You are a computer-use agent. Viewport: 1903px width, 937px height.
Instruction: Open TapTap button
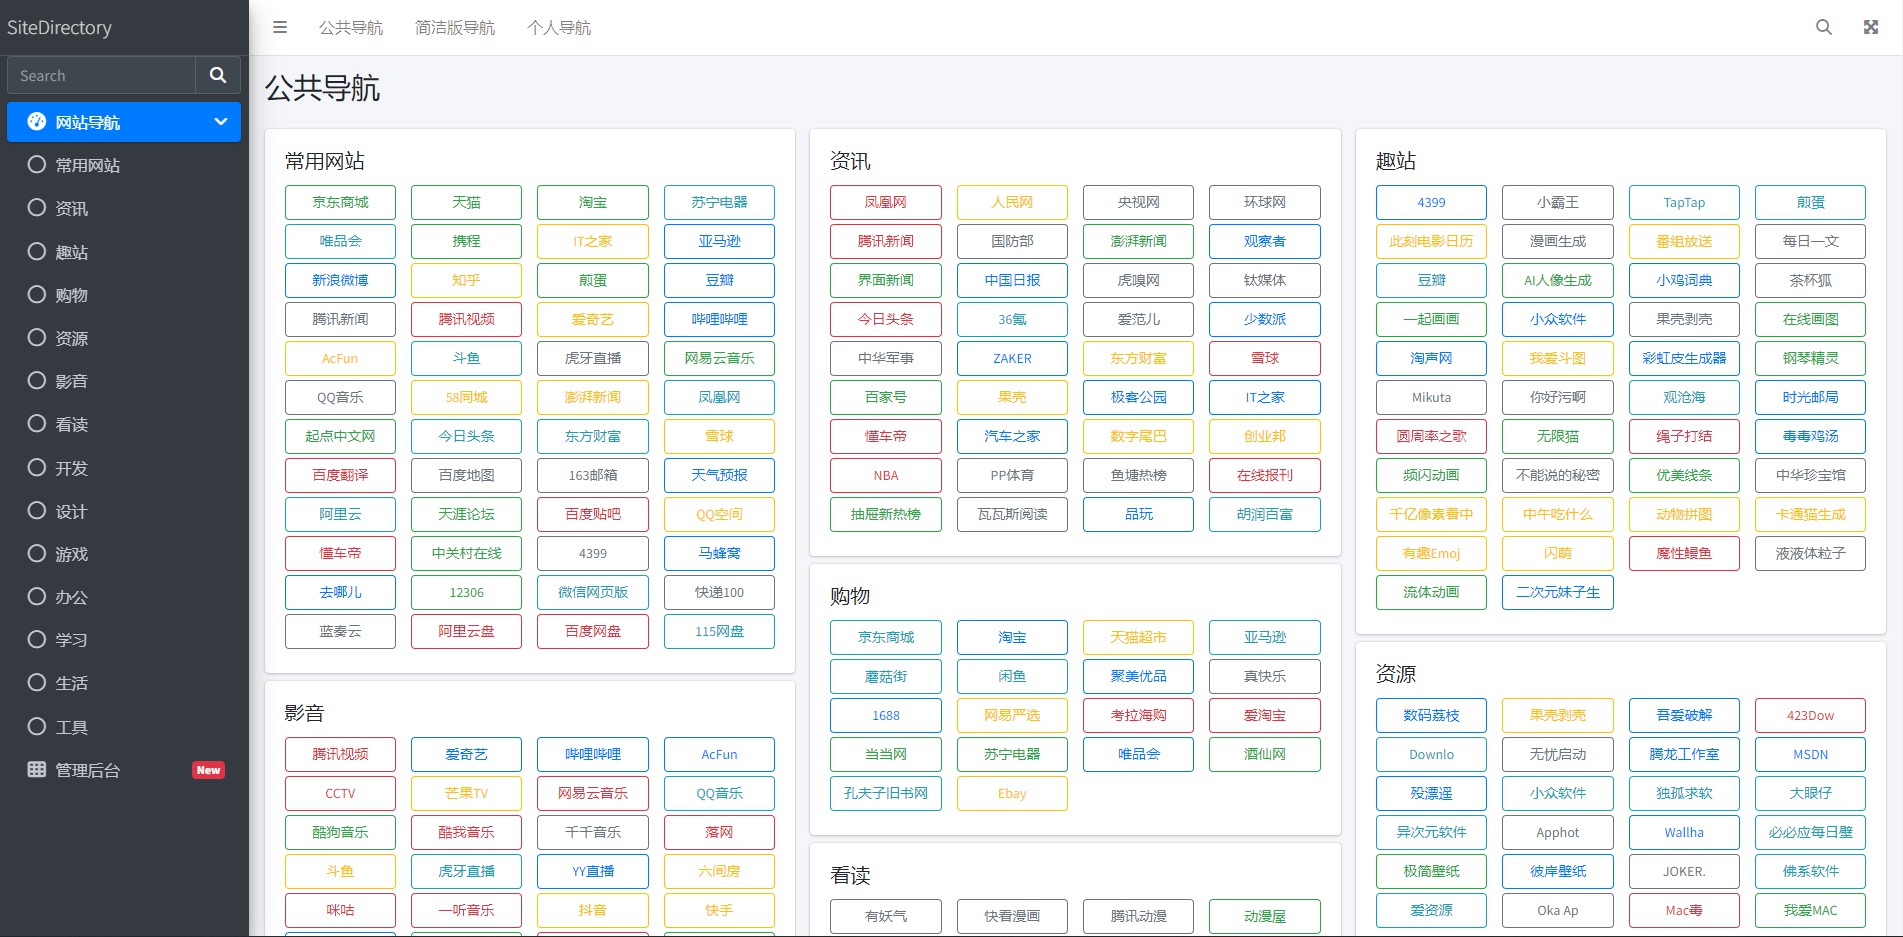(1684, 202)
